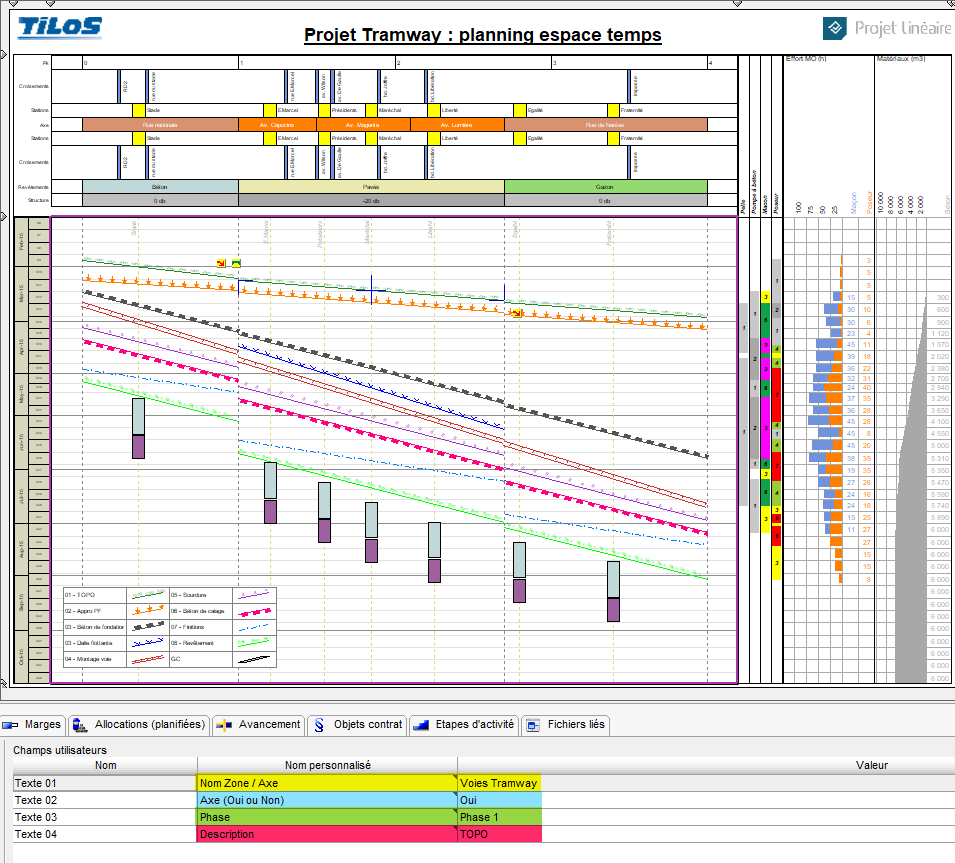Select the Rue de Nantes axis segment
This screenshot has height=863, width=955.
606,125
